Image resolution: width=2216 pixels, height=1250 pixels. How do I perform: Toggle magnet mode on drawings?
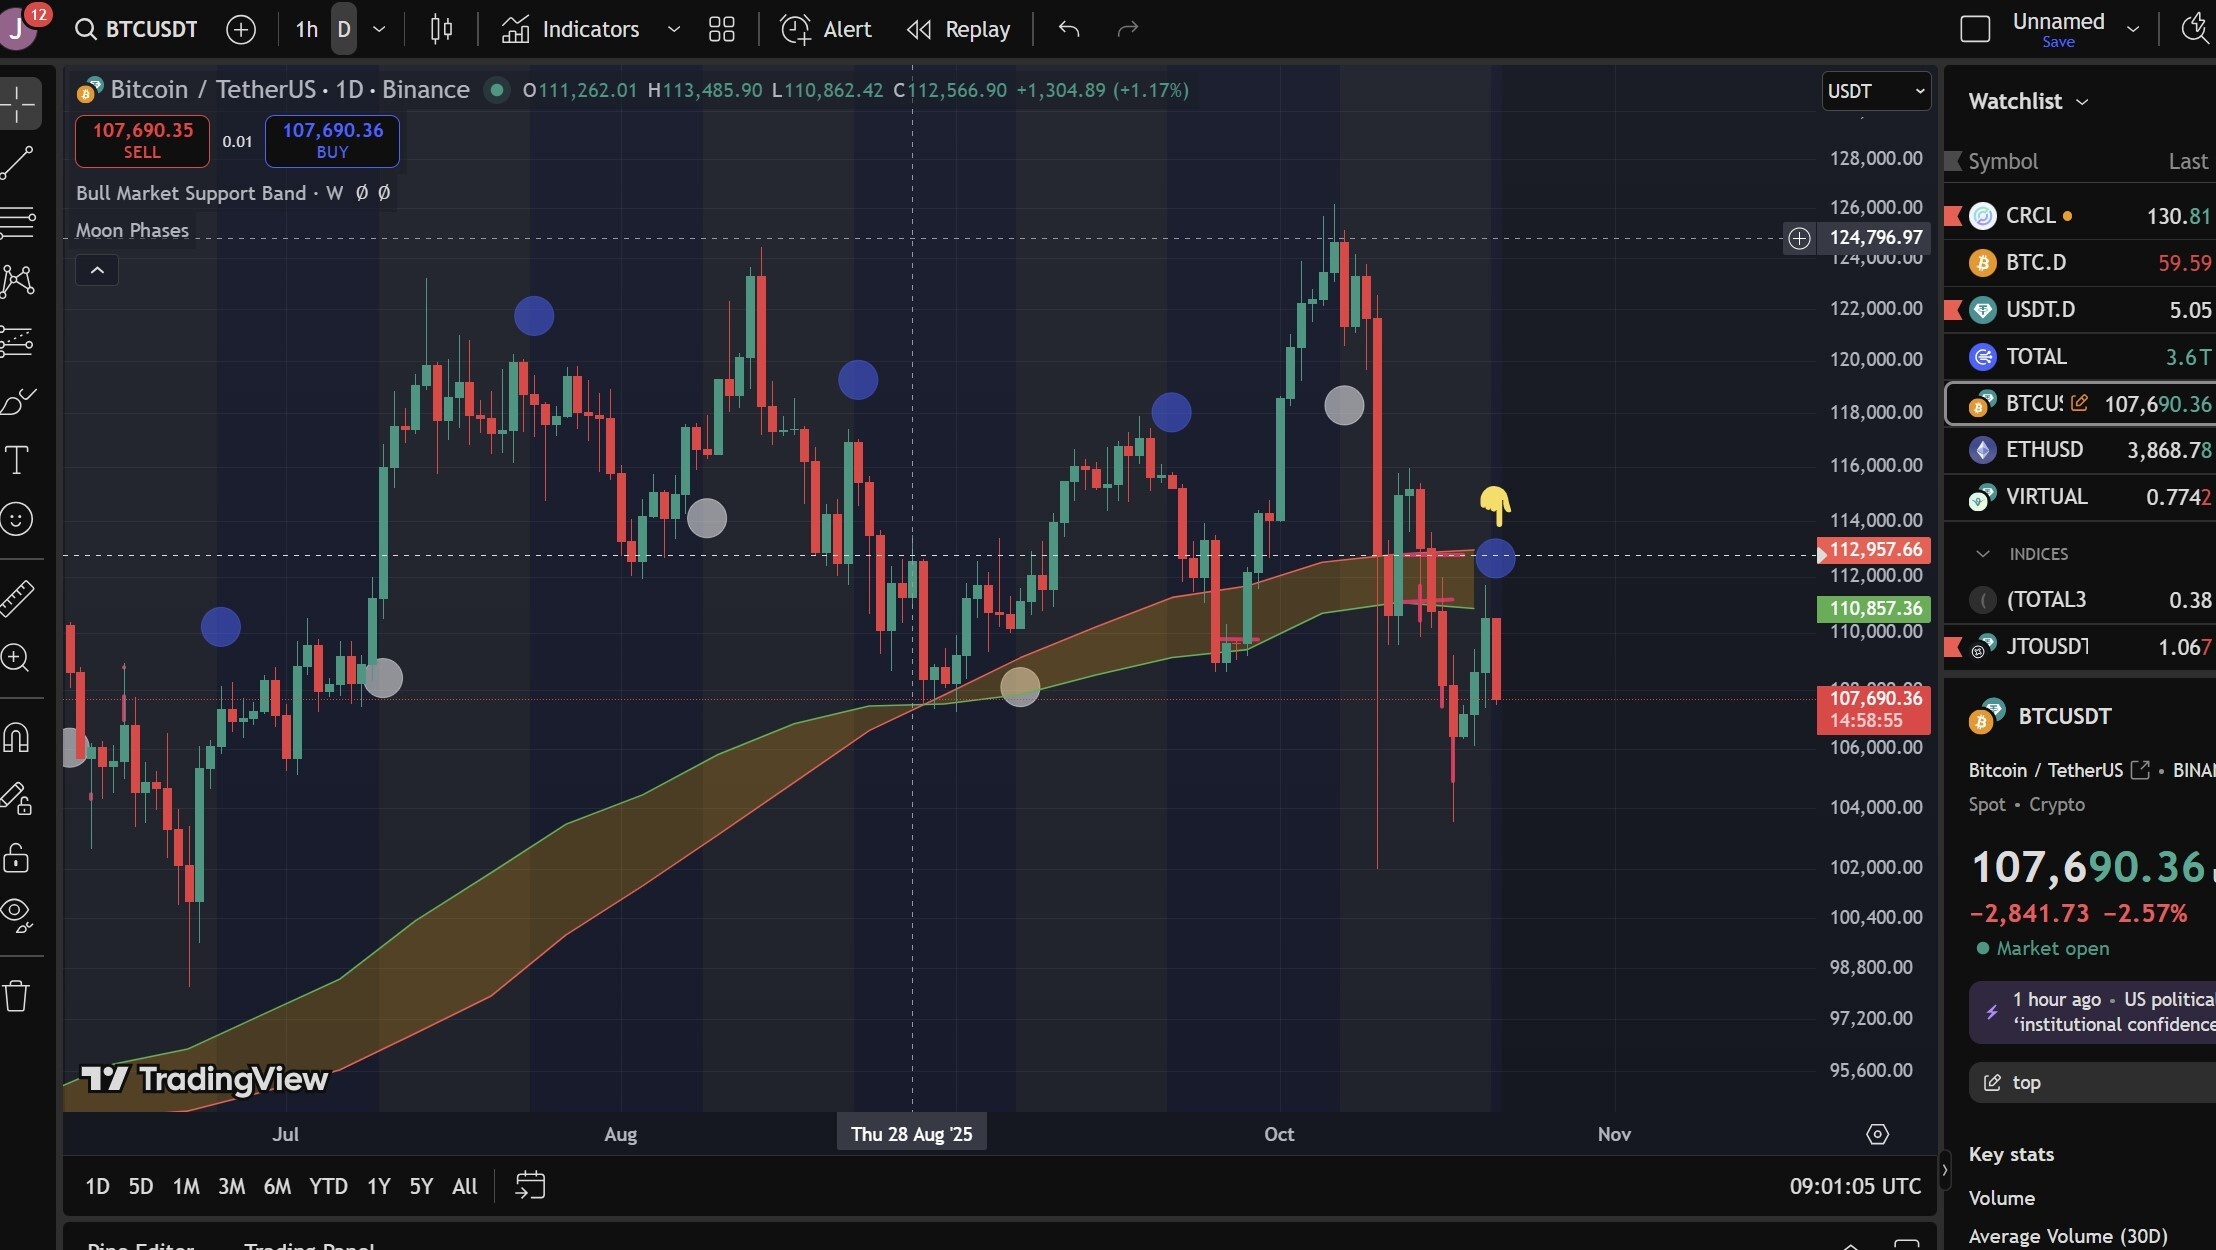[17, 738]
